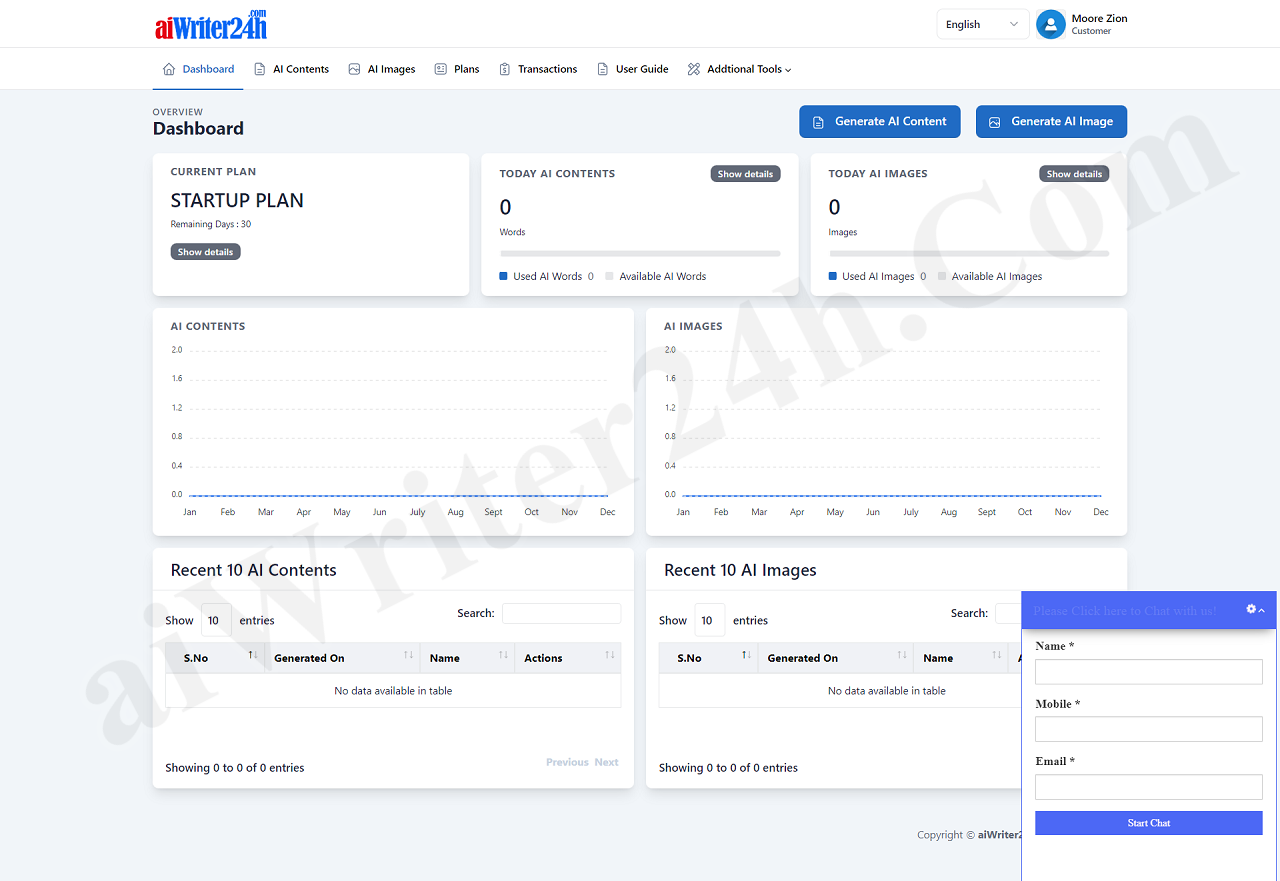
Task: Click the Transactions clipboard icon
Action: (x=505, y=69)
